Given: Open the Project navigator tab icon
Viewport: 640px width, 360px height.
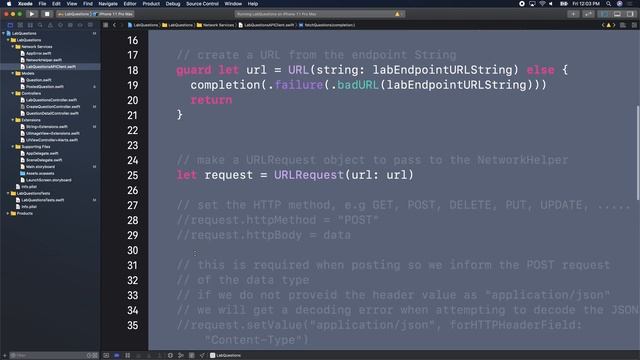Looking at the screenshot, I should pyautogui.click(x=10, y=25).
